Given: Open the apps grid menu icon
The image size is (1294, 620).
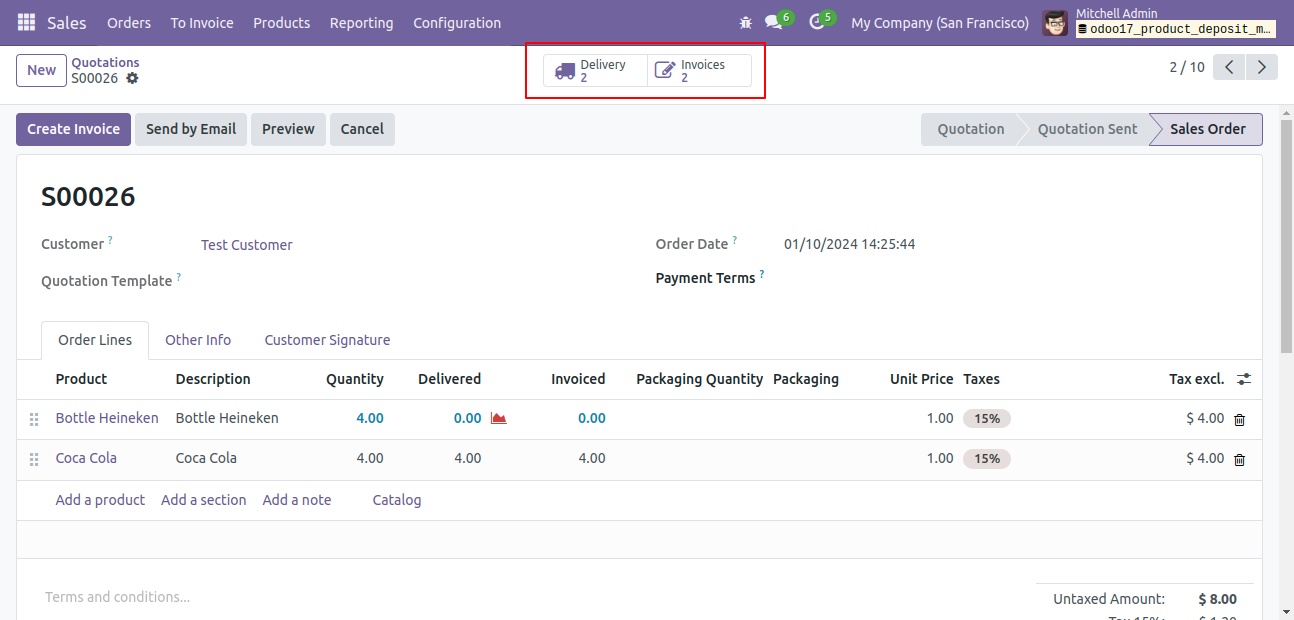Looking at the screenshot, I should (26, 22).
